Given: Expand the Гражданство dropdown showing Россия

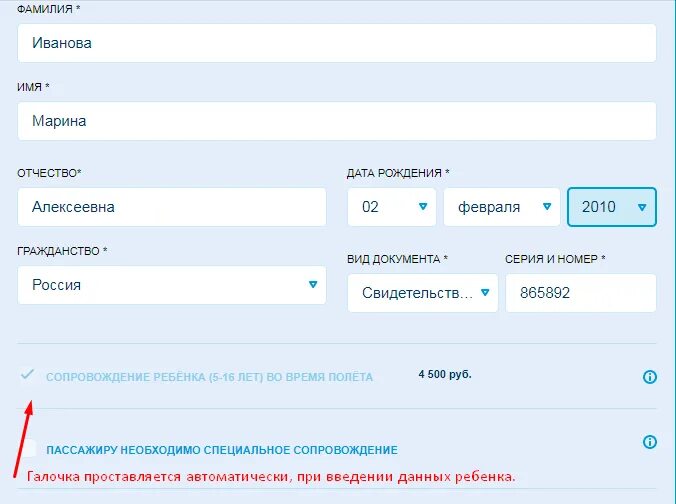Looking at the screenshot, I should pyautogui.click(x=172, y=285).
